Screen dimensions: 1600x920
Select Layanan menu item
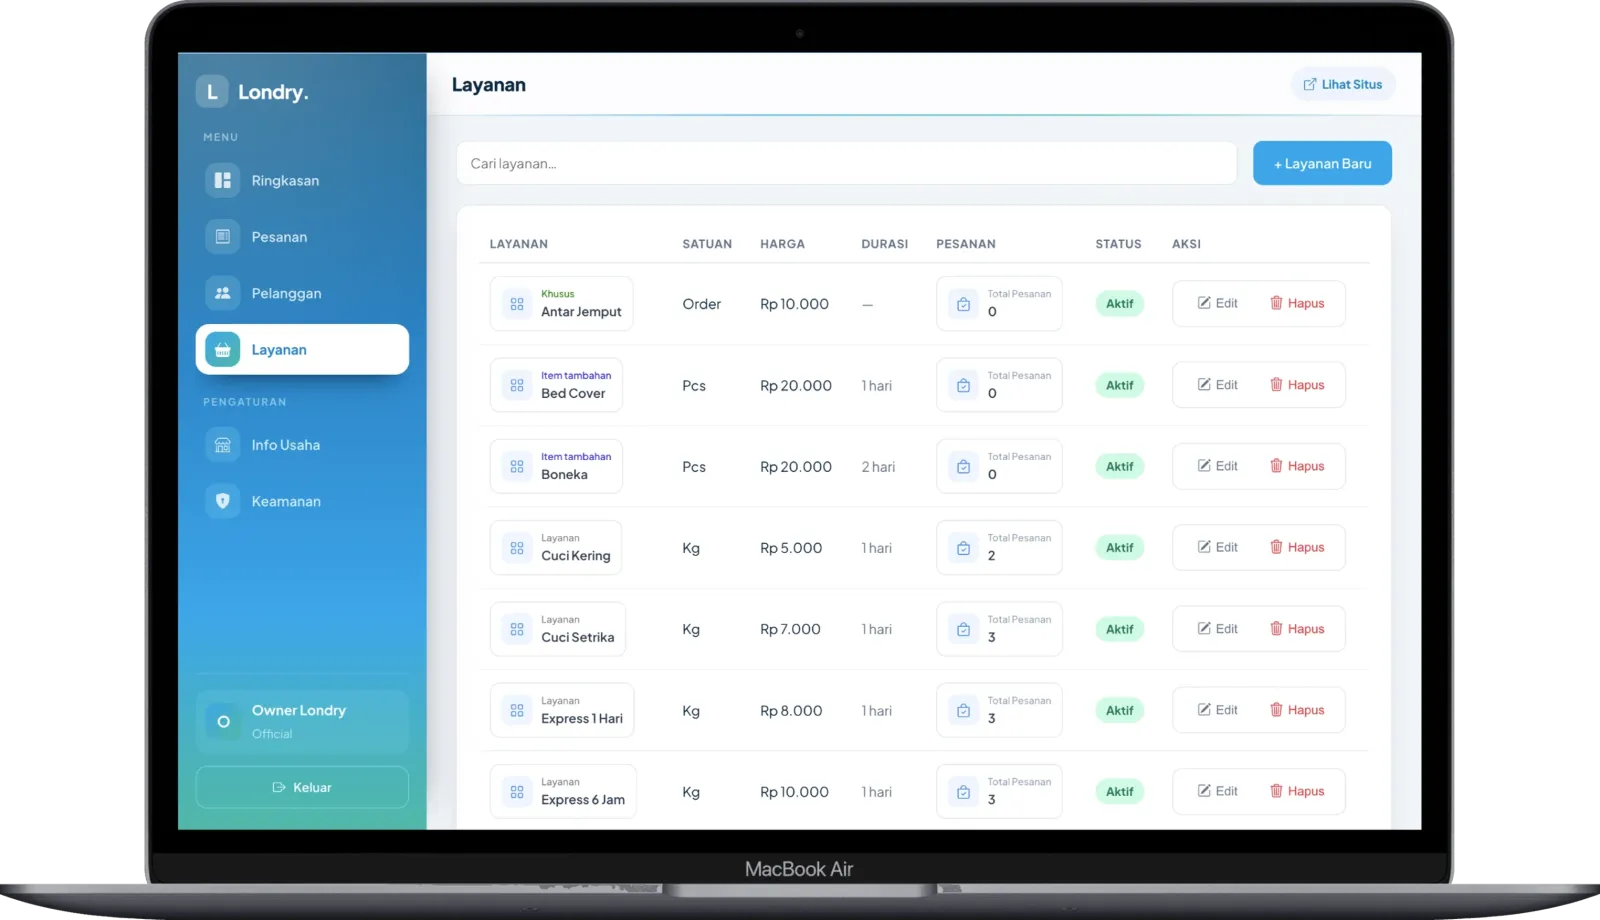[x=302, y=349]
